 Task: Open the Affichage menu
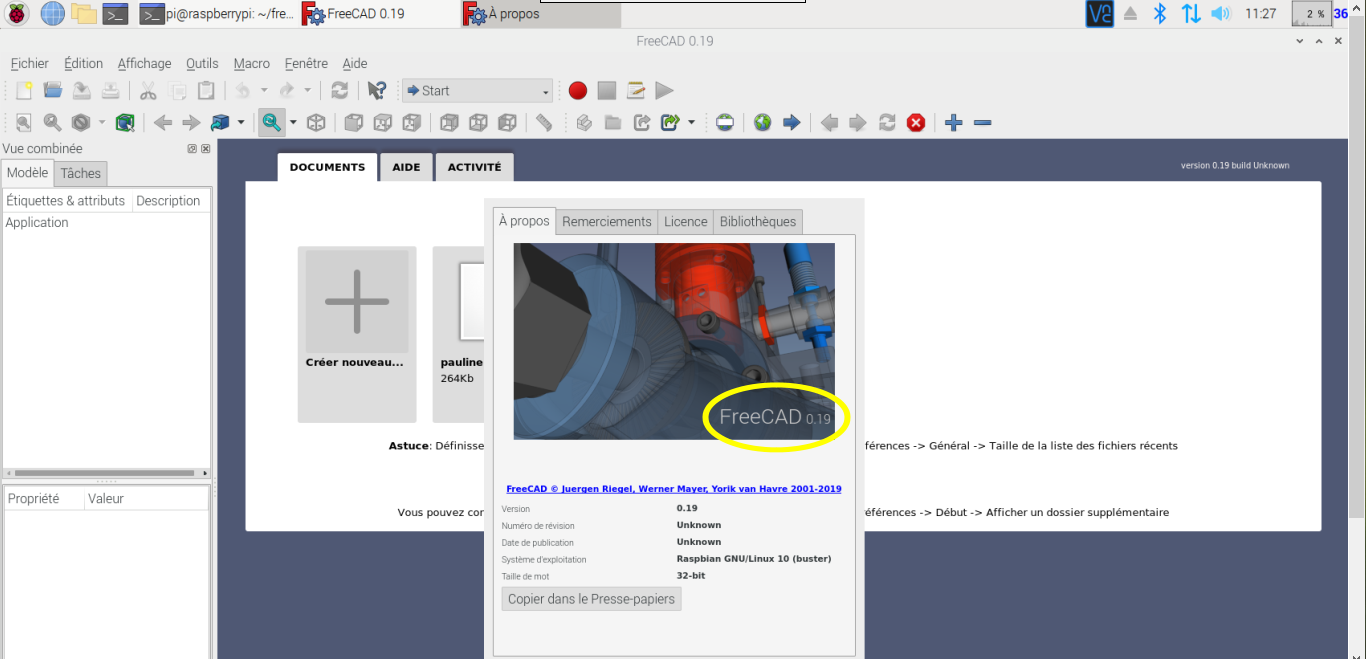(144, 63)
